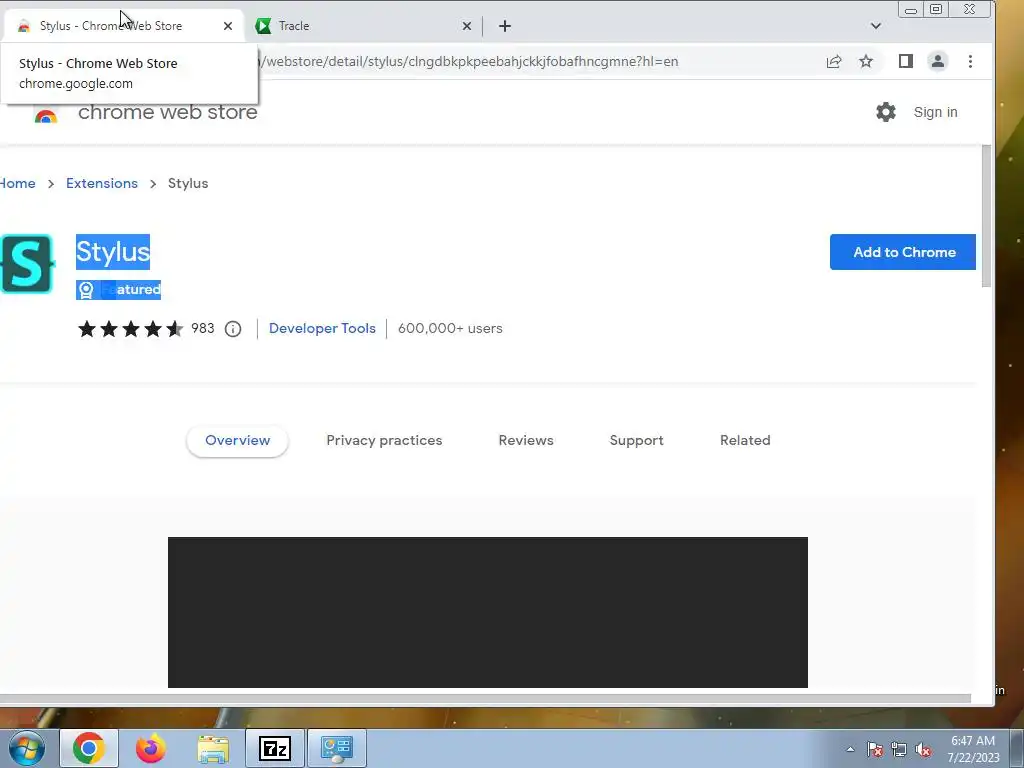Select the Overview tab
The width and height of the screenshot is (1024, 768).
coord(237,441)
